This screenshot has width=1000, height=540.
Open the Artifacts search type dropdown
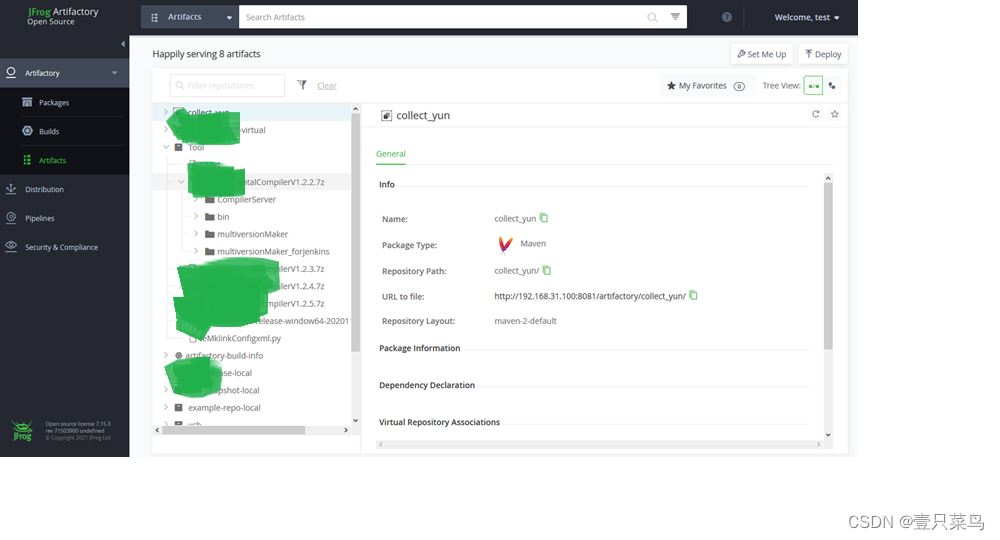189,17
